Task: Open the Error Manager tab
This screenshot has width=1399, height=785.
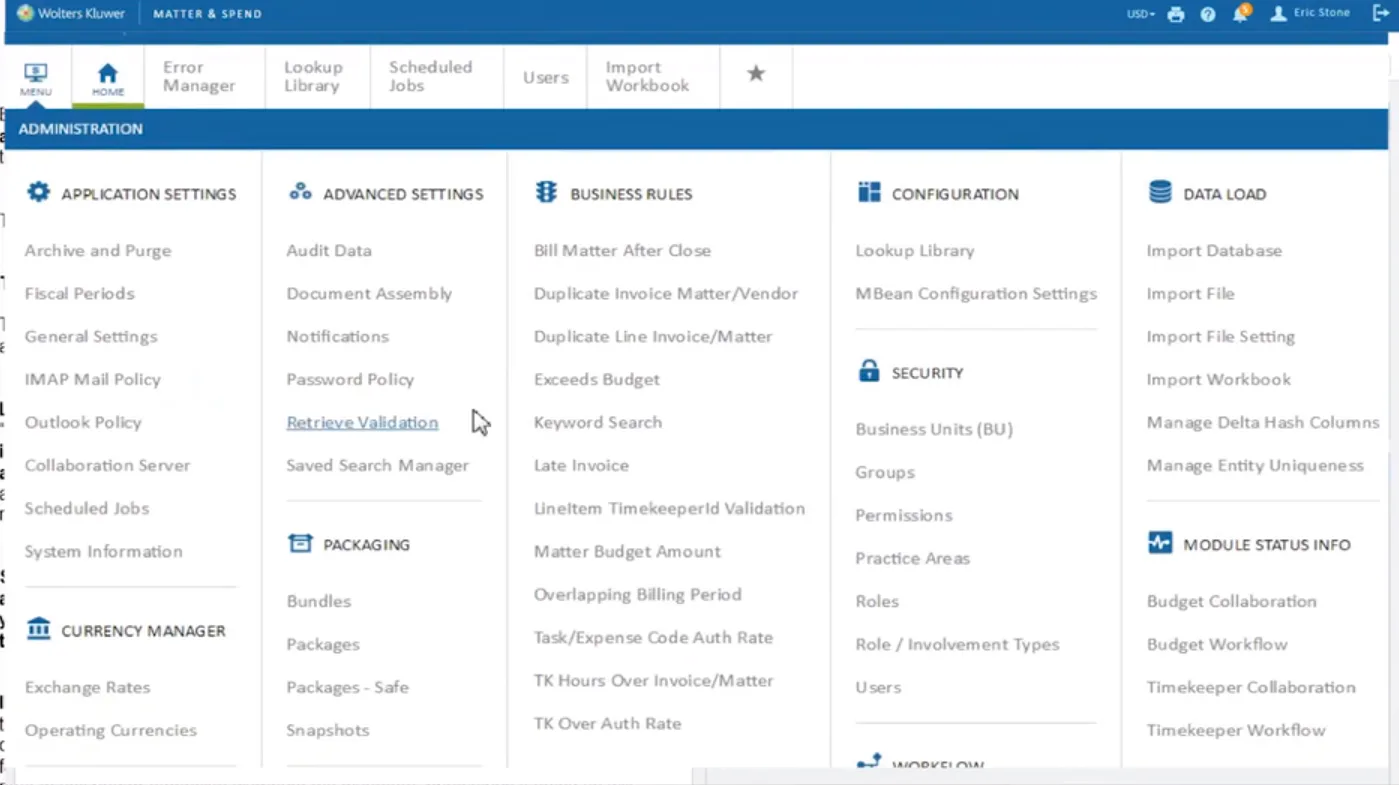Action: (x=199, y=76)
